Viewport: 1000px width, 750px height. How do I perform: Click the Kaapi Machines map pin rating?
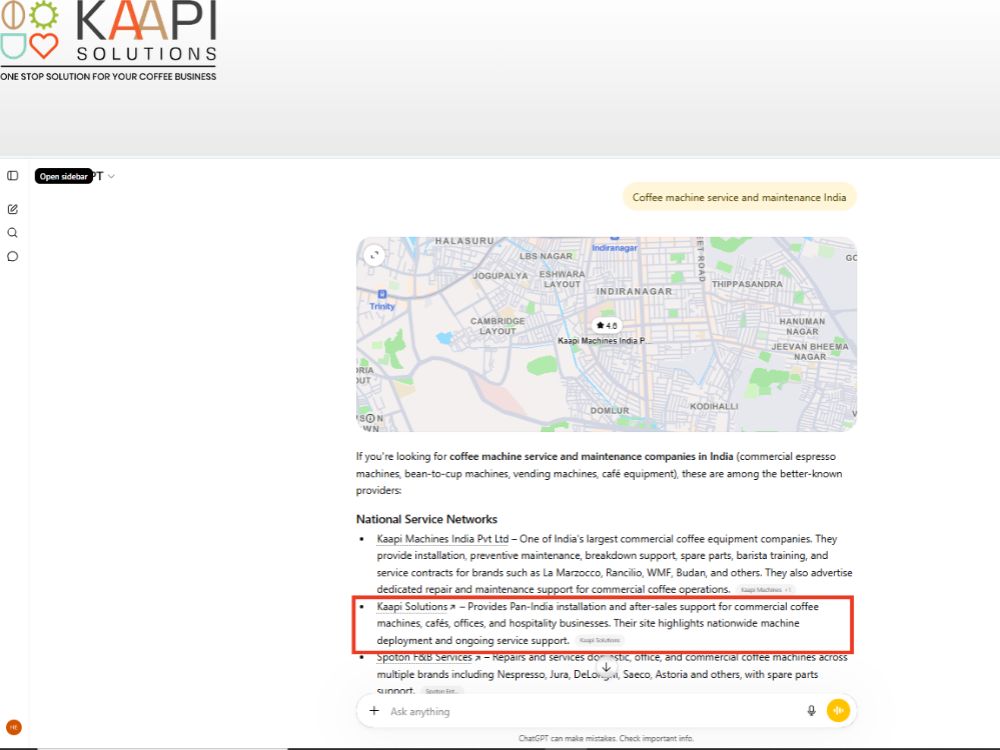pos(606,325)
